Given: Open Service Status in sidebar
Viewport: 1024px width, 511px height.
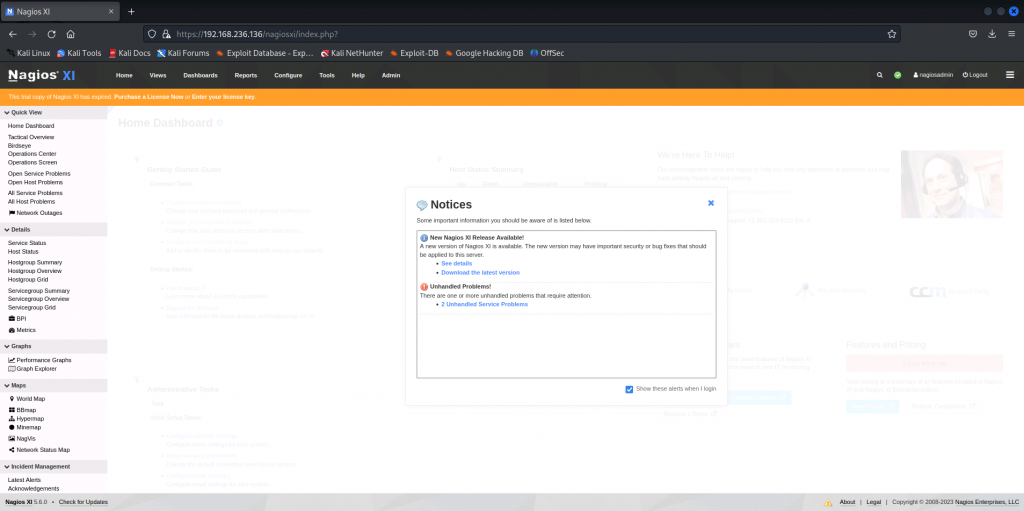Looking at the screenshot, I should (x=27, y=243).
